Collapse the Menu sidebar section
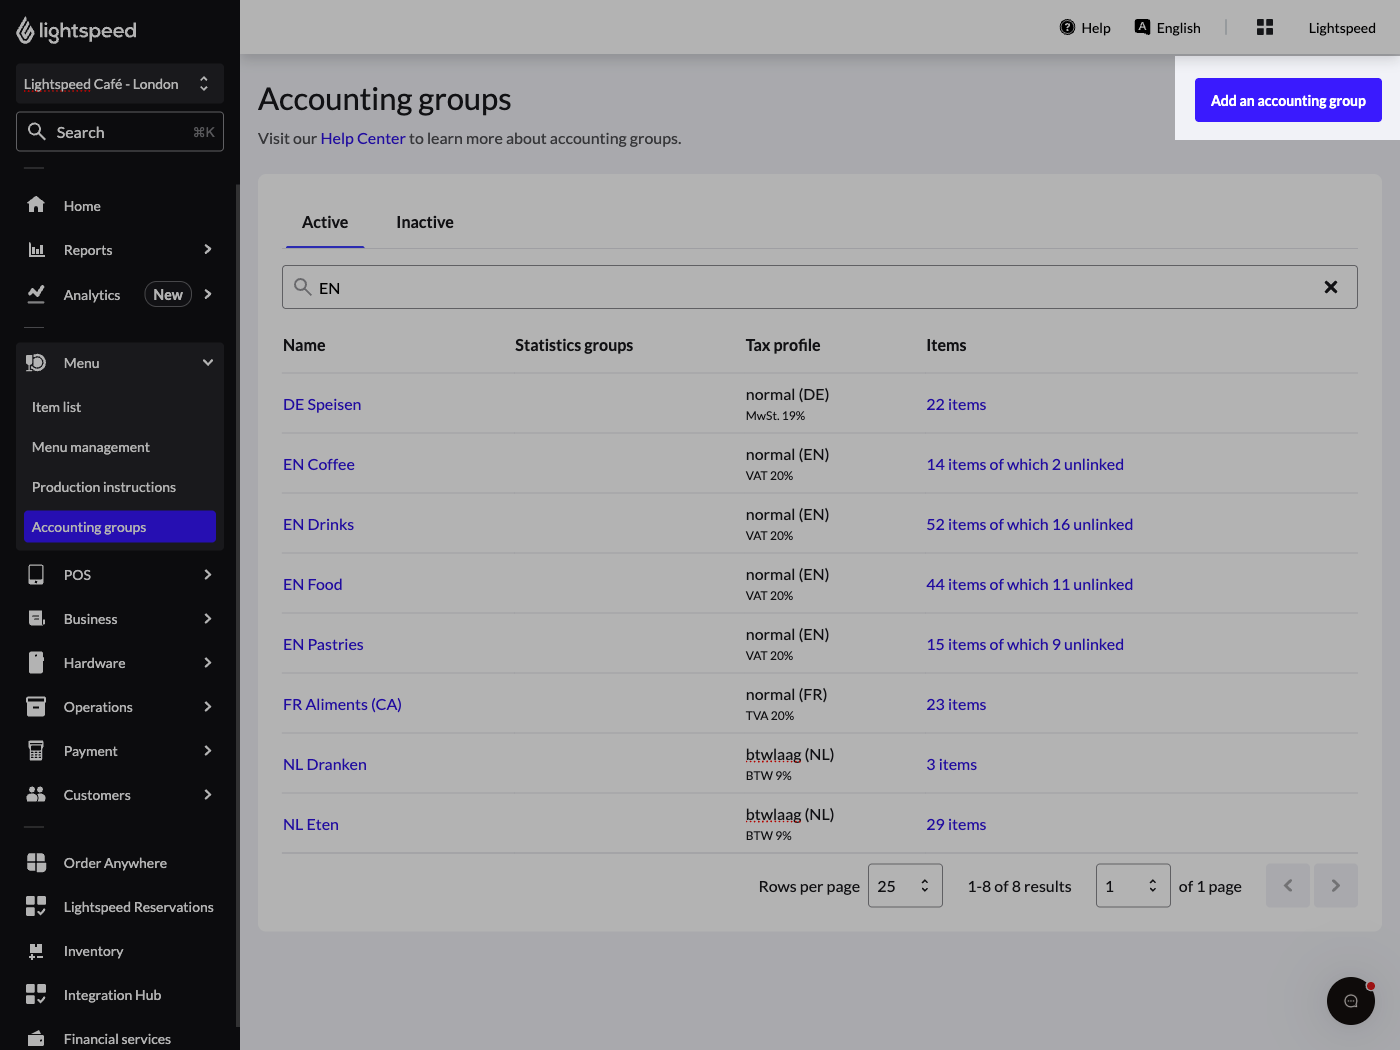Screen dimensions: 1400x1050 point(207,362)
